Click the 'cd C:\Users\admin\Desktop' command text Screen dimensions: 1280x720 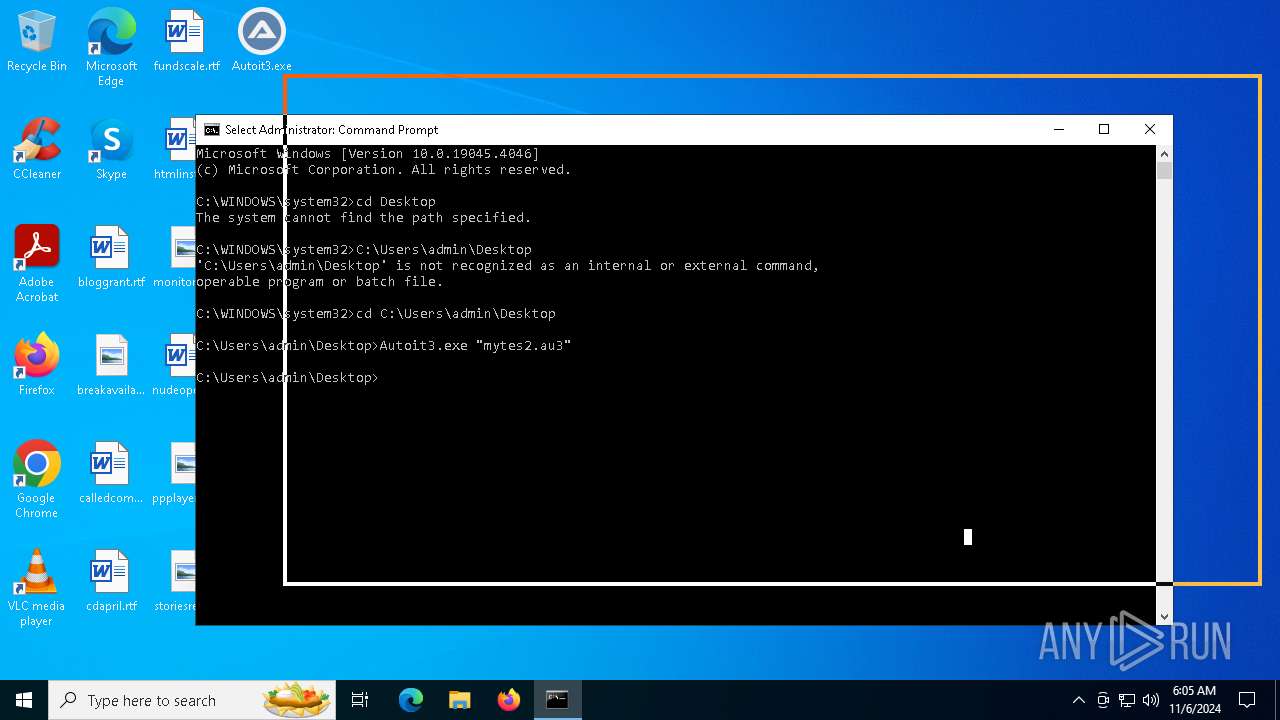click(x=456, y=314)
